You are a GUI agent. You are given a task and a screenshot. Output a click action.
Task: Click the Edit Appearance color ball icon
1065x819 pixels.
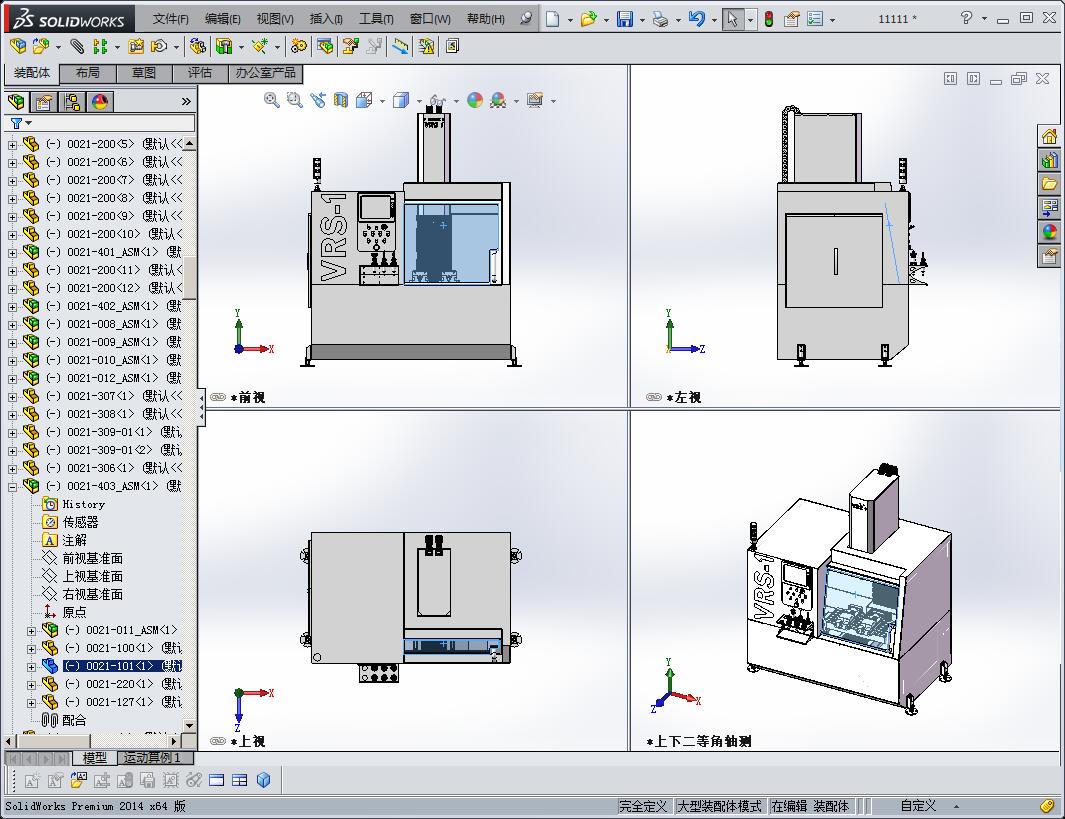click(x=475, y=100)
